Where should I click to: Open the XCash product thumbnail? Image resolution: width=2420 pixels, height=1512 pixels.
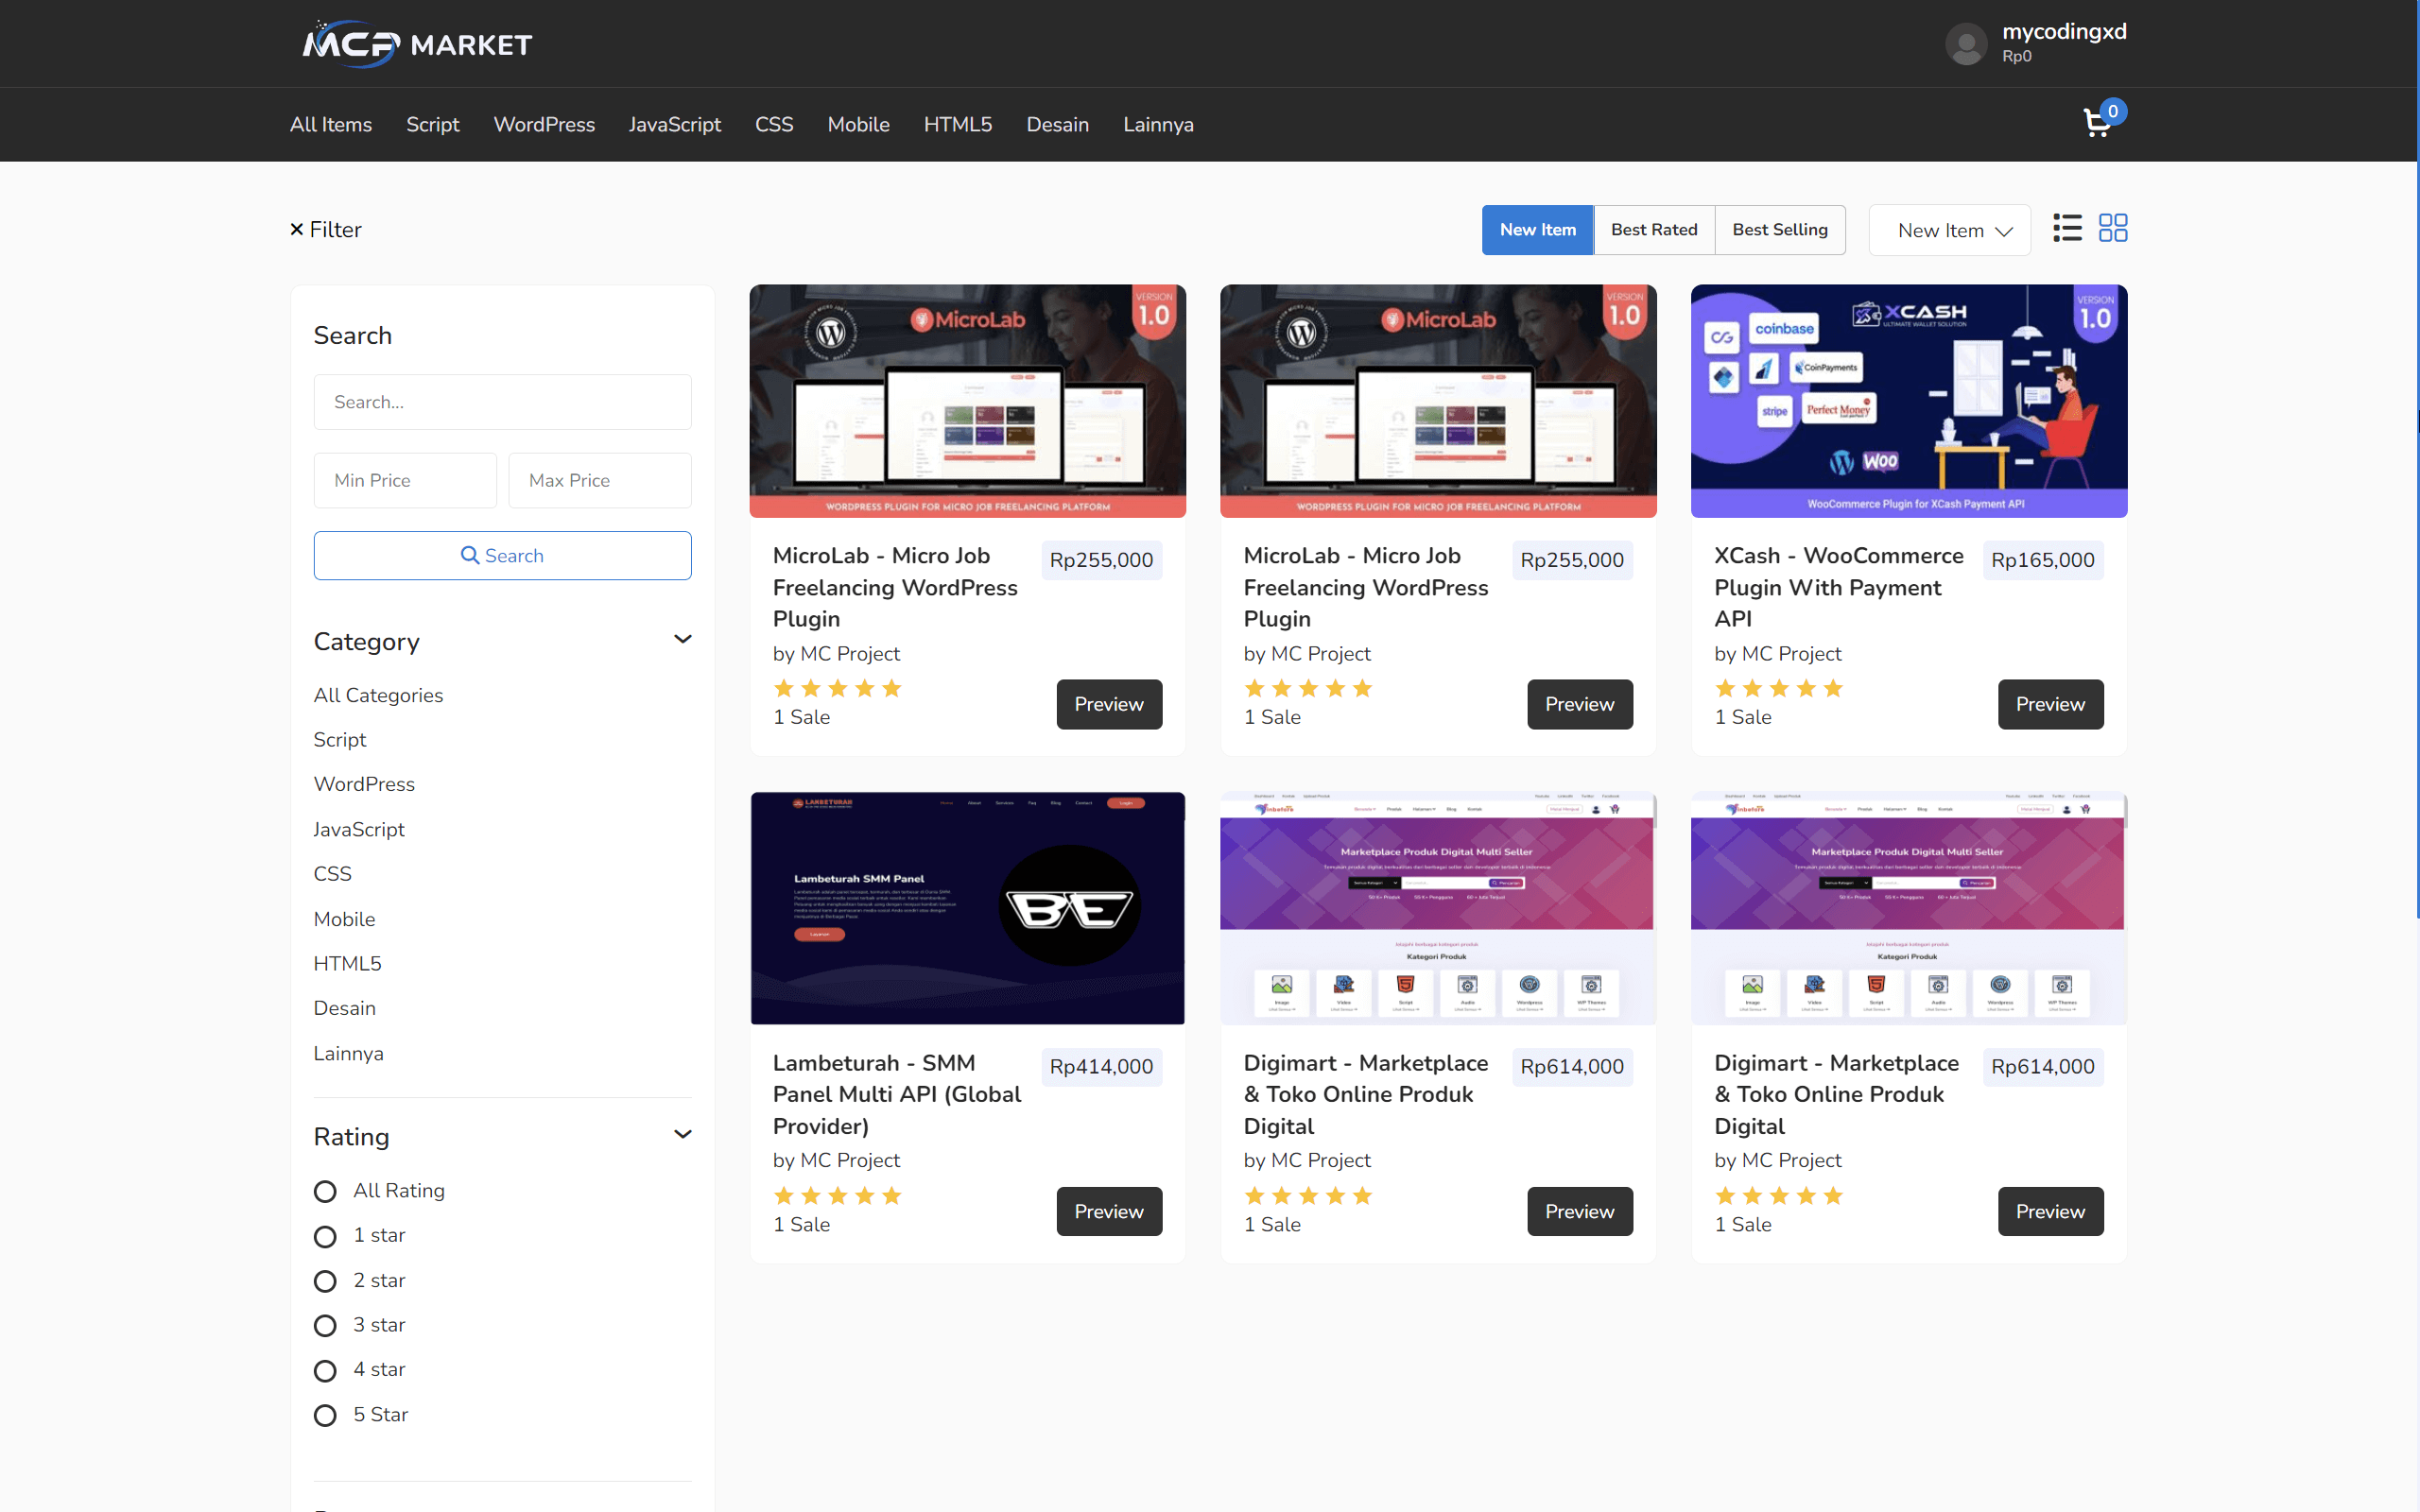[x=1908, y=401]
